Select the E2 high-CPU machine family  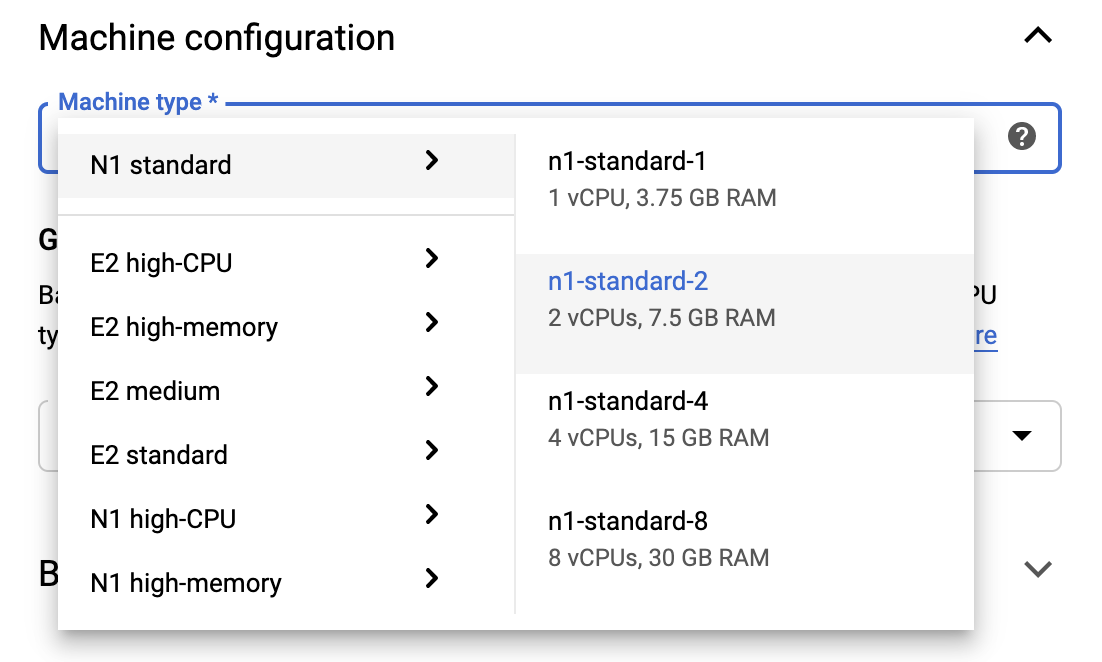(161, 264)
